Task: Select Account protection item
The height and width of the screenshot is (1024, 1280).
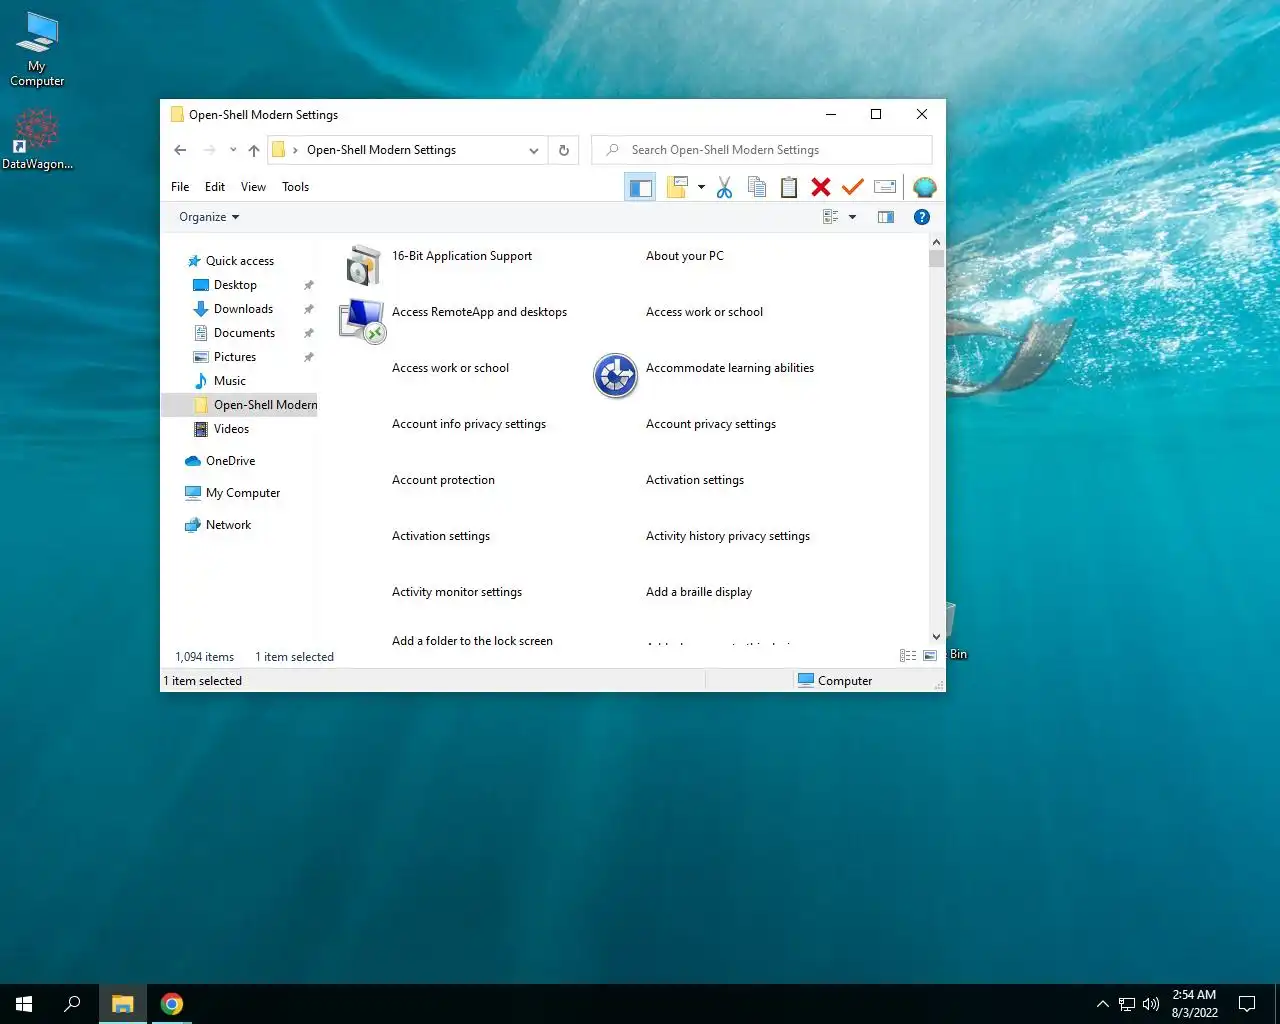Action: [x=443, y=480]
